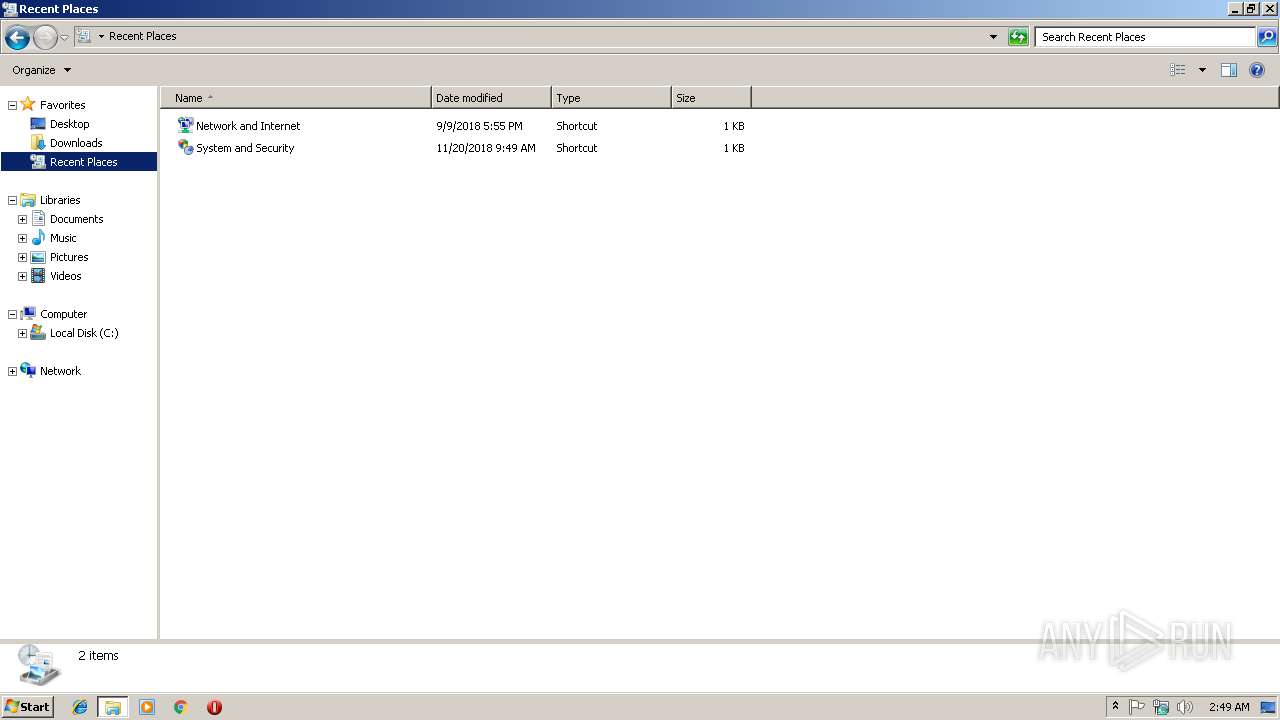The image size is (1280, 720).
Task: Click the System and Security shield icon
Action: coord(185,147)
